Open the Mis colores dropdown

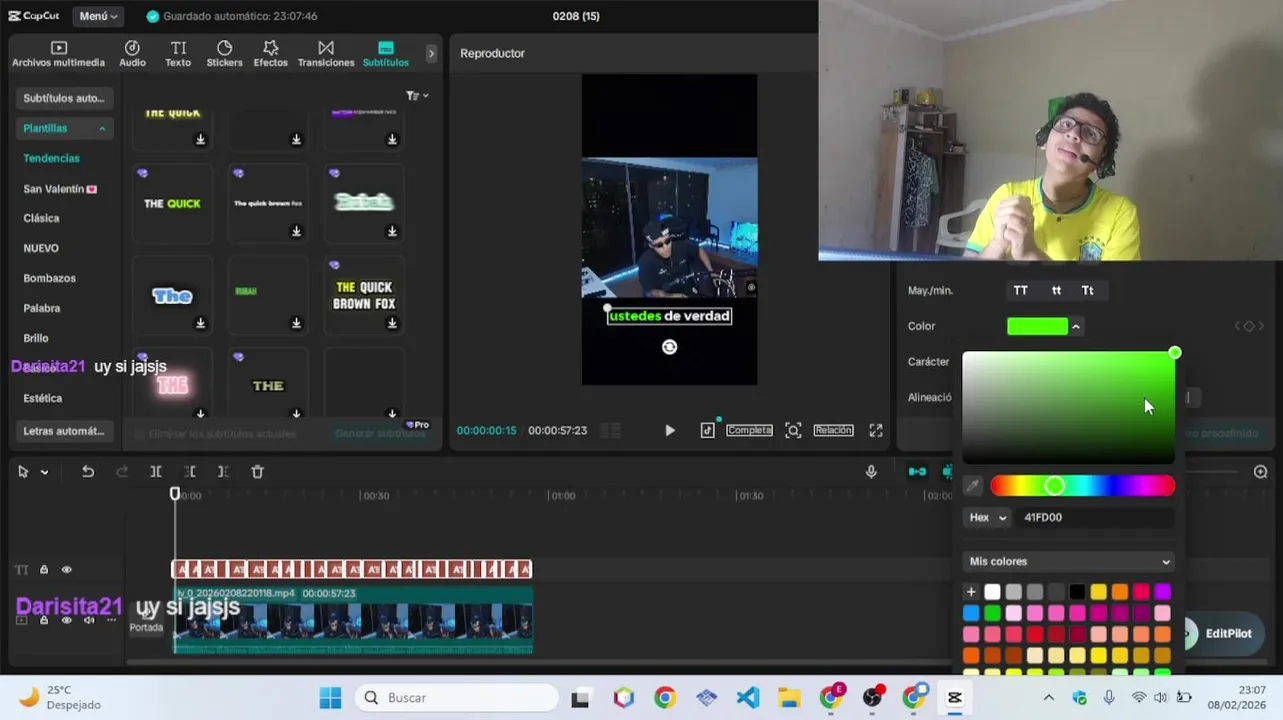coord(1069,561)
